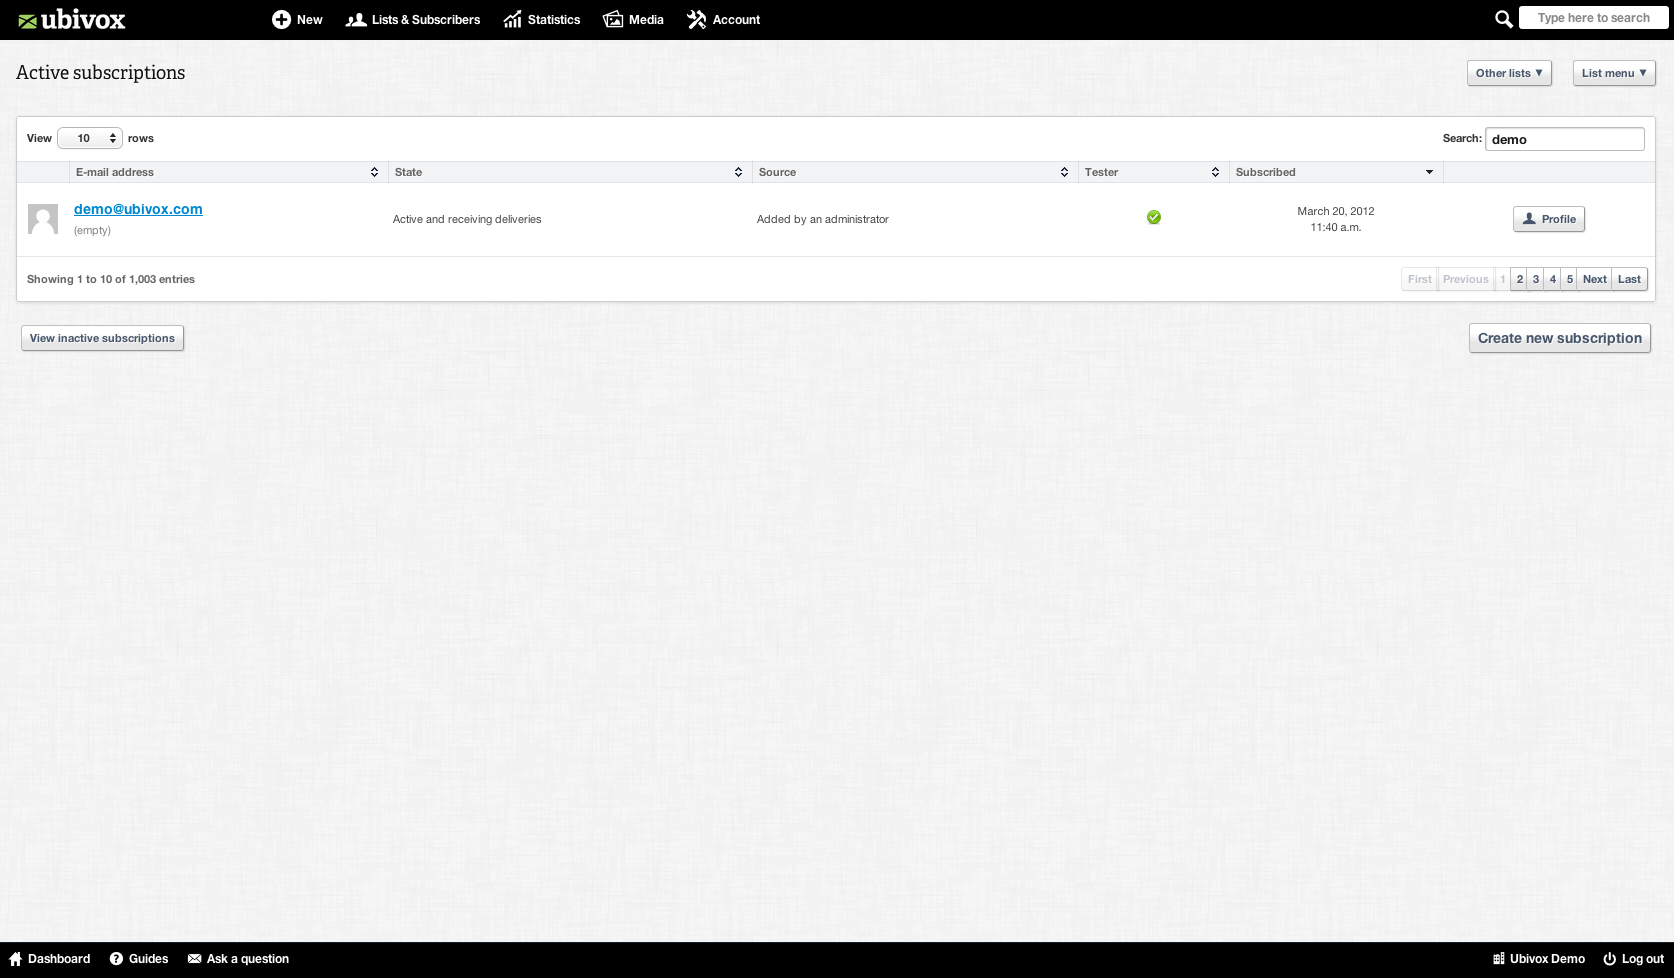Viewport: 1674px width, 978px height.
Task: Go to page 4
Action: coord(1553,279)
